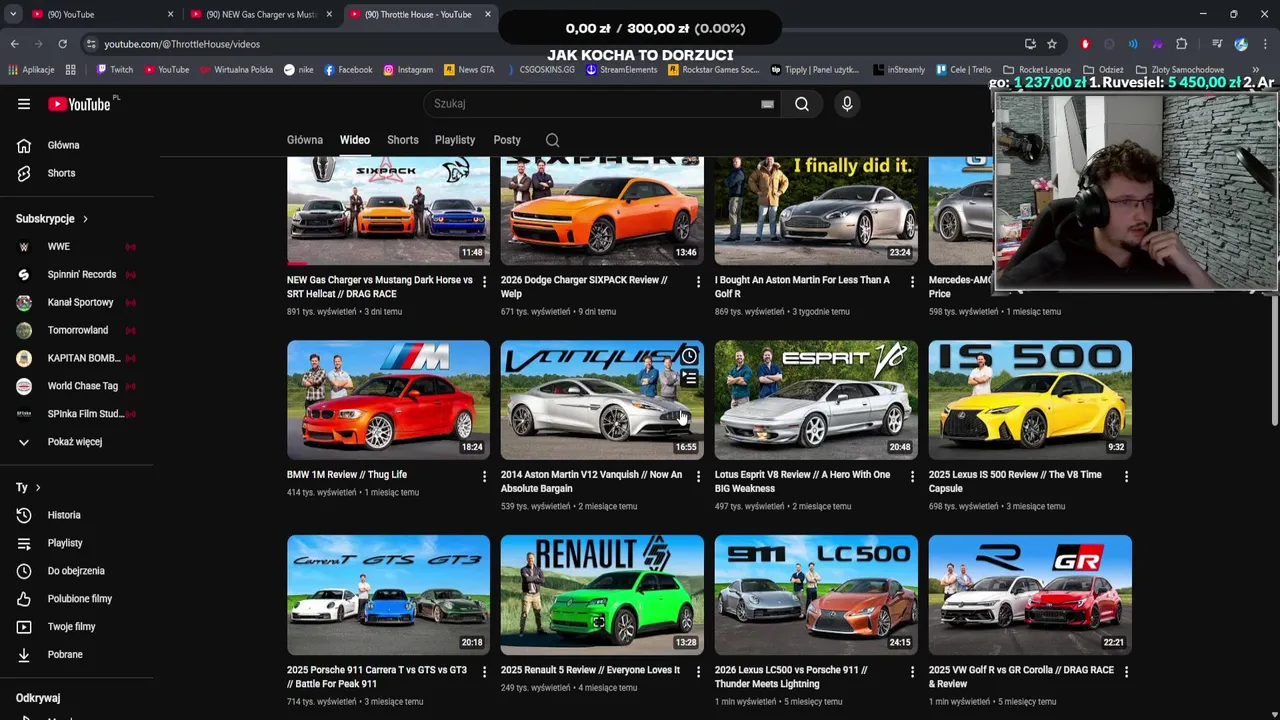Show more bookmarks with chevron
This screenshot has height=720, width=1280.
tap(1256, 70)
